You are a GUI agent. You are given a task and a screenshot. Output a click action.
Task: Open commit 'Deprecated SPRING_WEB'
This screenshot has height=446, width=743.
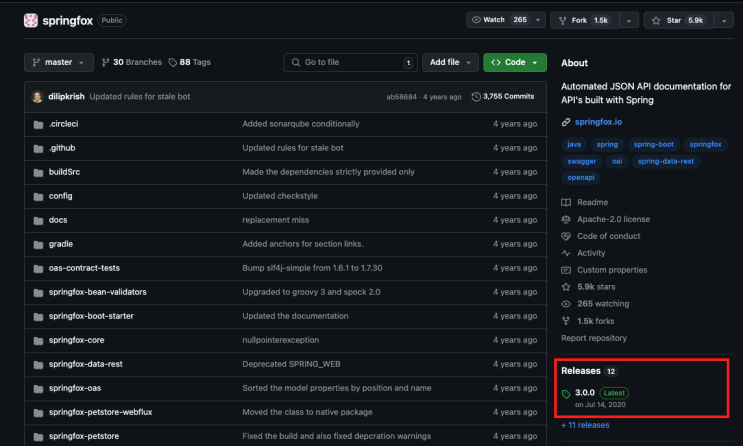coord(291,364)
